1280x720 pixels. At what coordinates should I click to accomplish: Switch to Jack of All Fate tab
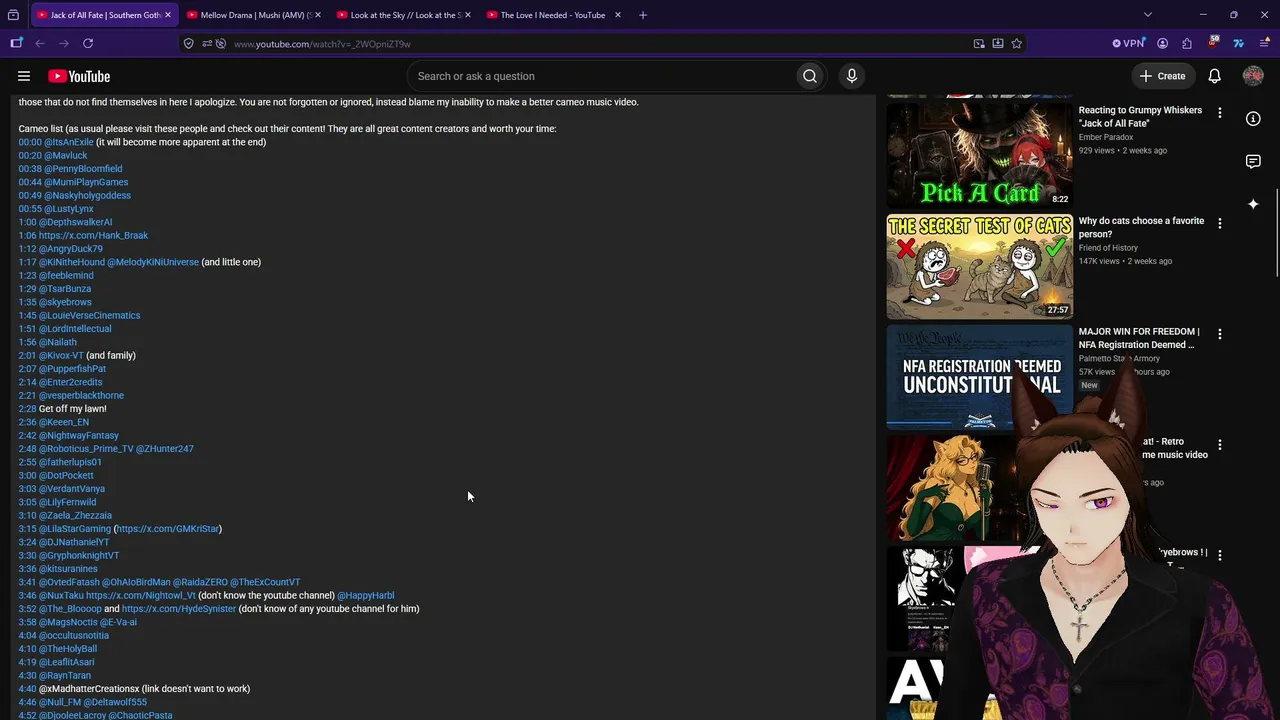coord(103,15)
